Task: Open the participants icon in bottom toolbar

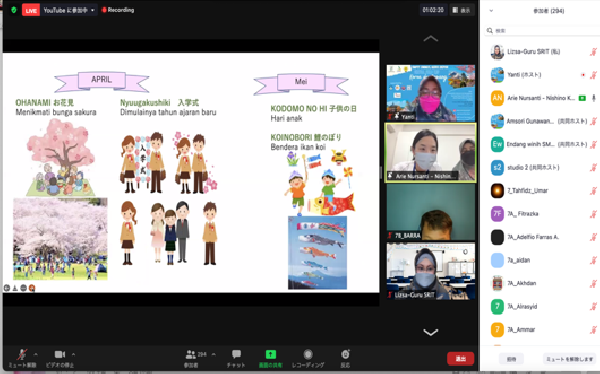Action: [x=191, y=354]
